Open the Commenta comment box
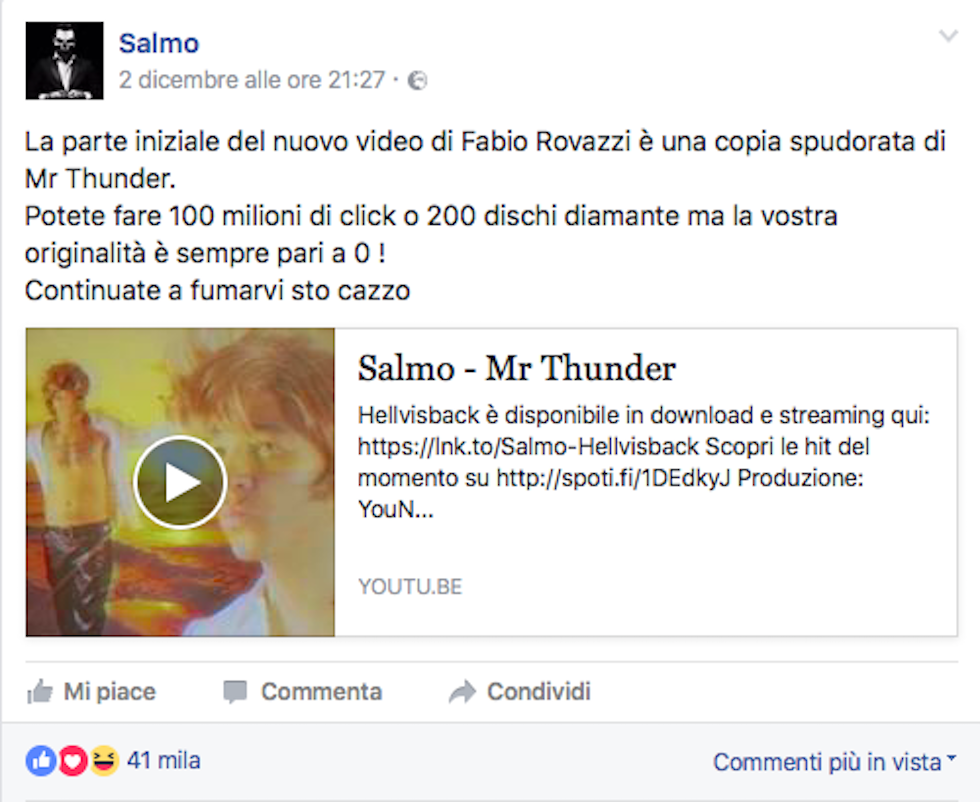980x802 pixels. 302,691
